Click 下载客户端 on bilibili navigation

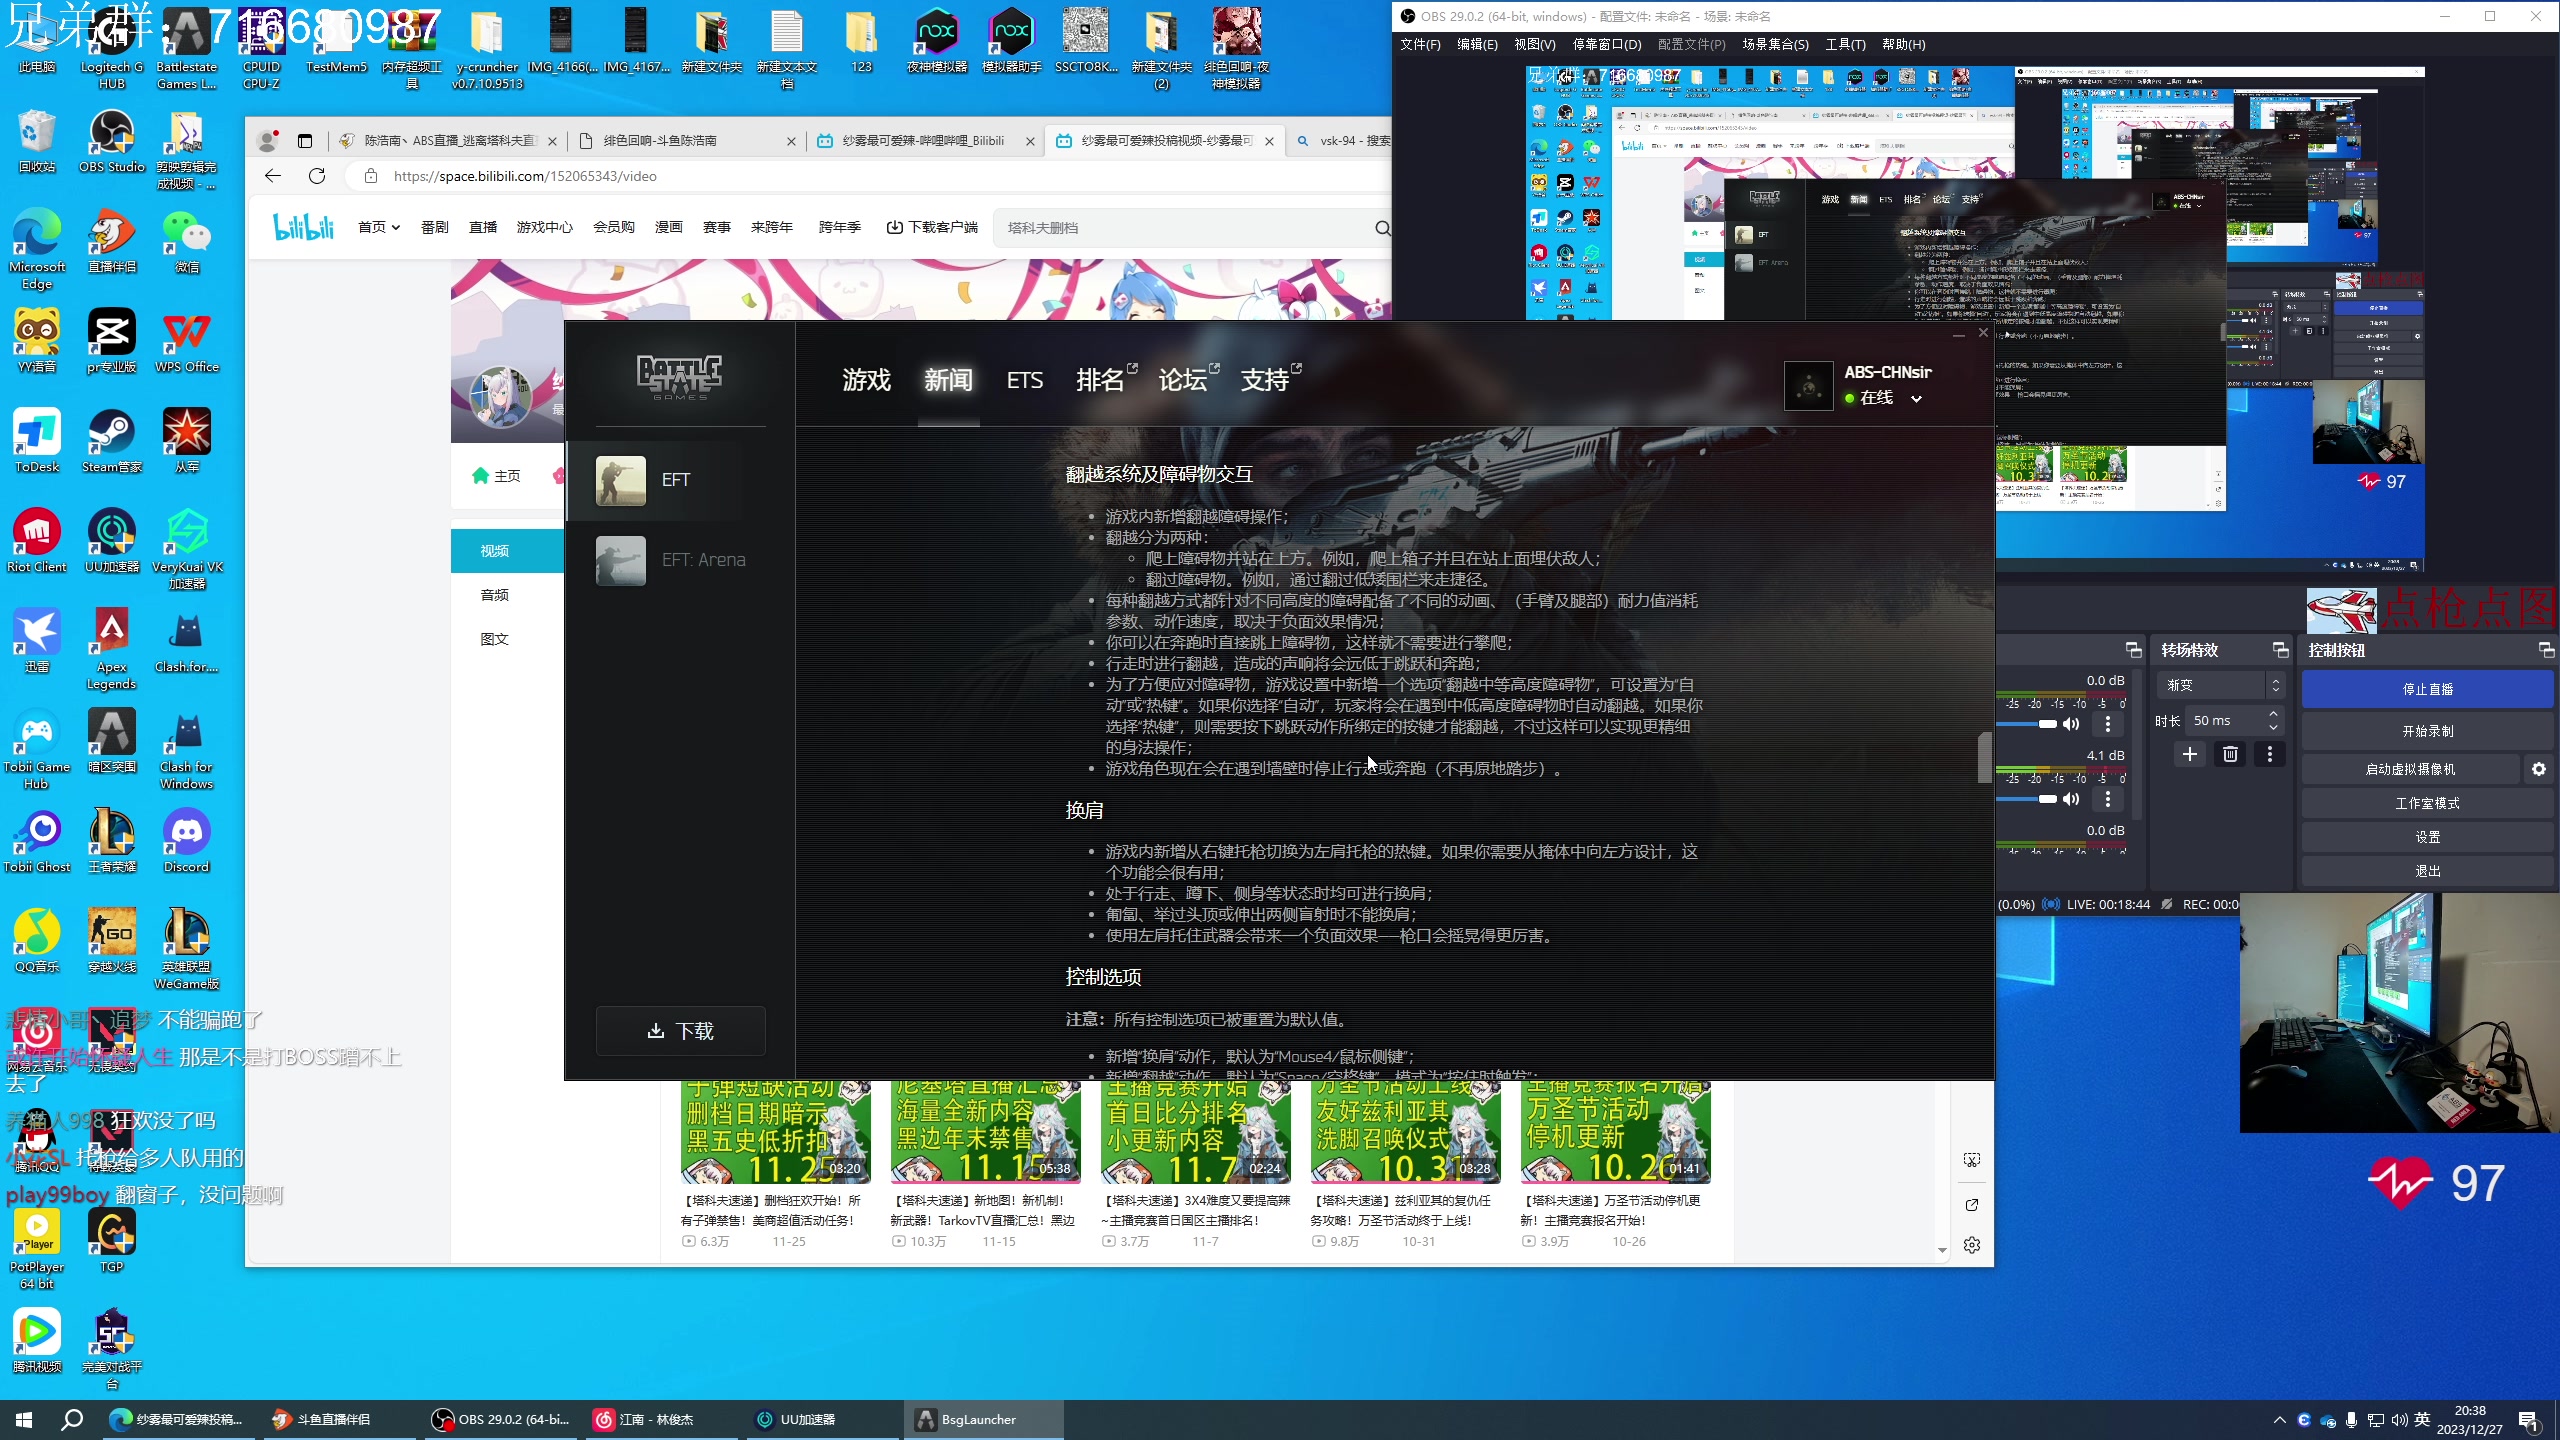932,228
